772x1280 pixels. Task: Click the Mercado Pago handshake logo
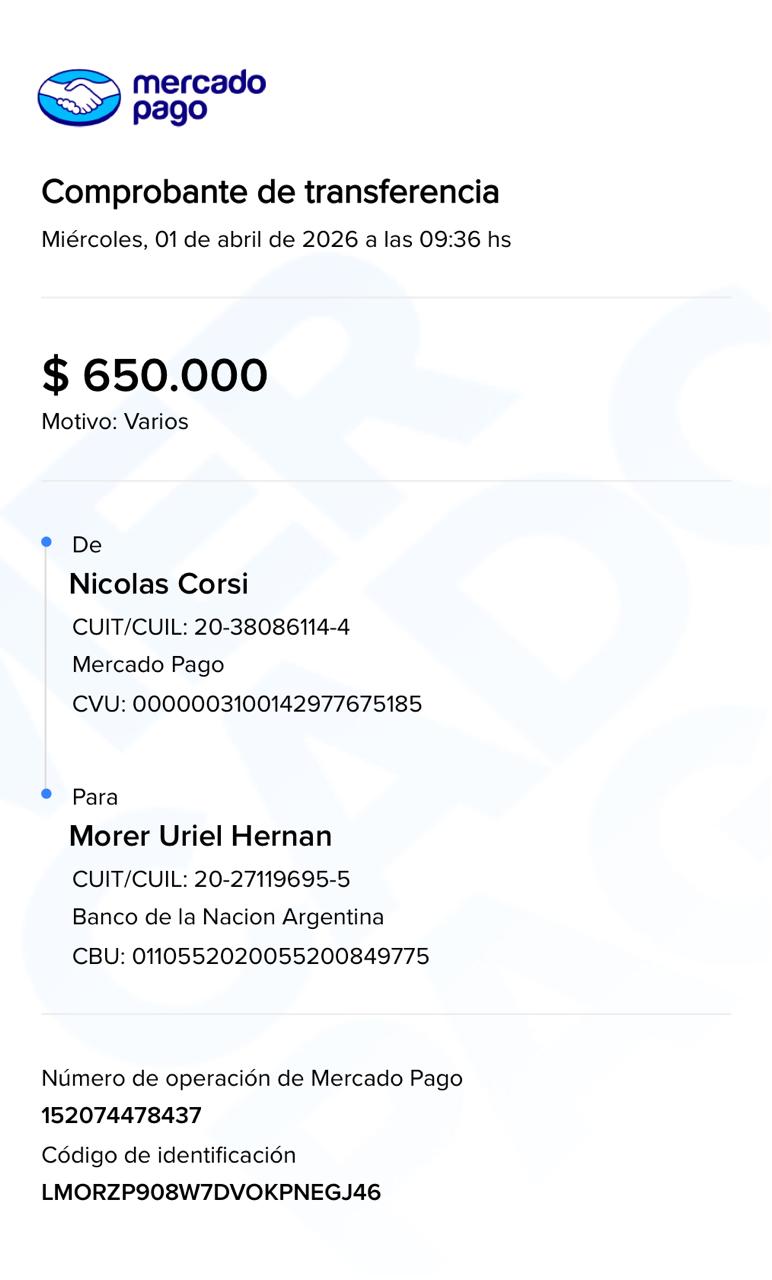[x=79, y=97]
